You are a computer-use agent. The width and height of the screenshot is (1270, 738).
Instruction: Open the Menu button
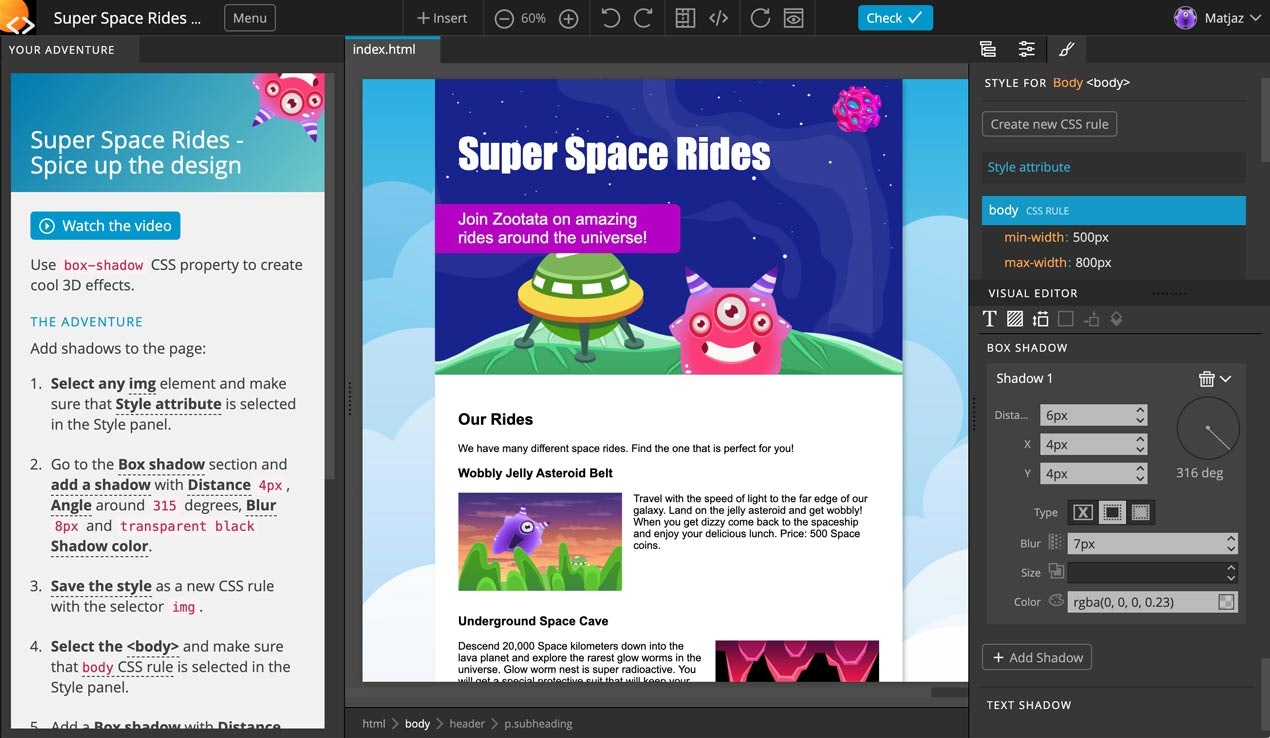pos(249,17)
